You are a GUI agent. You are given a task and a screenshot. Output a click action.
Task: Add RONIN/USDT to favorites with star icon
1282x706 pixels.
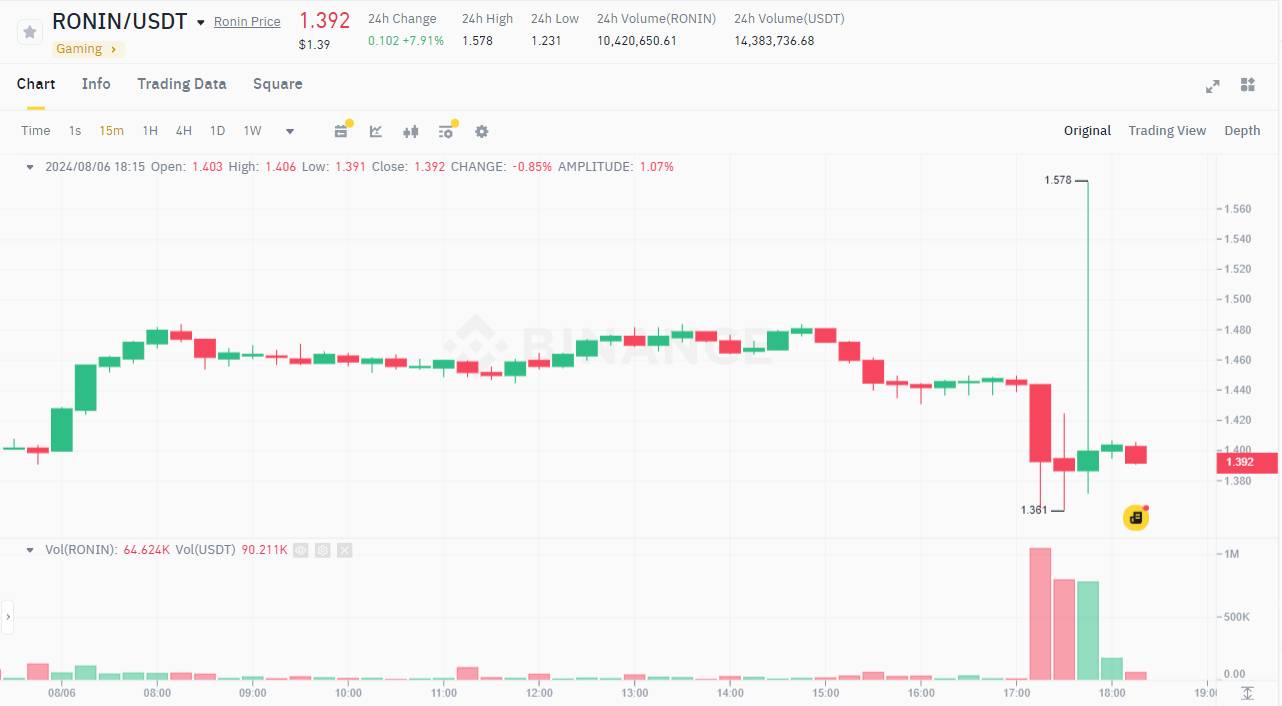tap(30, 32)
